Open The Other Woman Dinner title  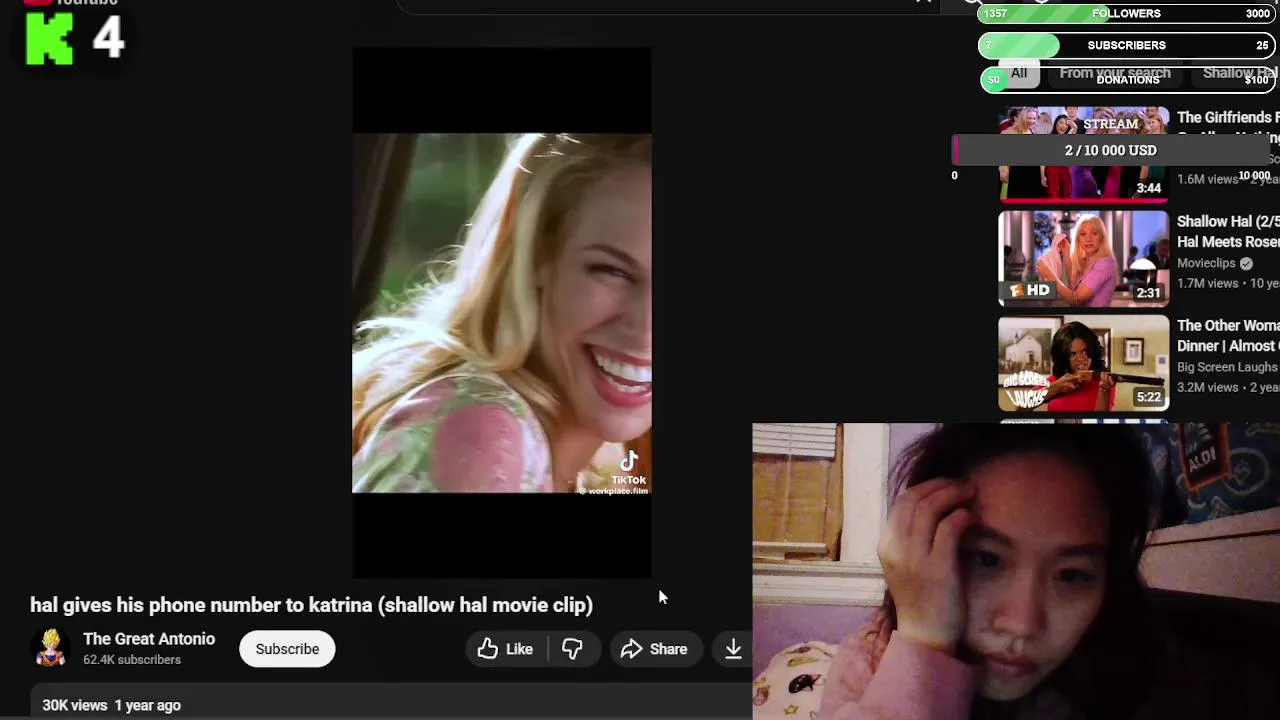[x=1228, y=336]
